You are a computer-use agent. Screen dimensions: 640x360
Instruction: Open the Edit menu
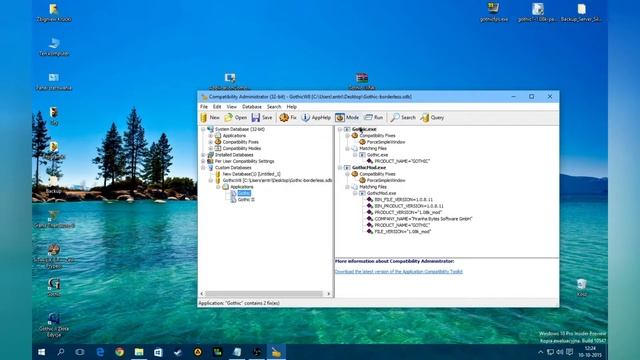[217, 107]
